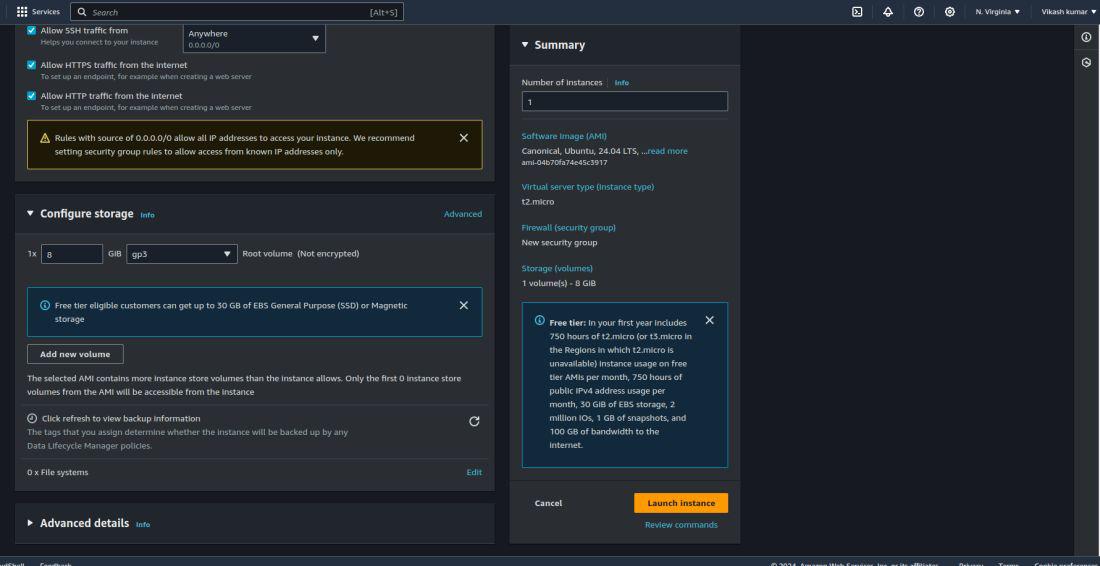
Task: Click Firewall (security group) heading
Action: [x=568, y=227]
